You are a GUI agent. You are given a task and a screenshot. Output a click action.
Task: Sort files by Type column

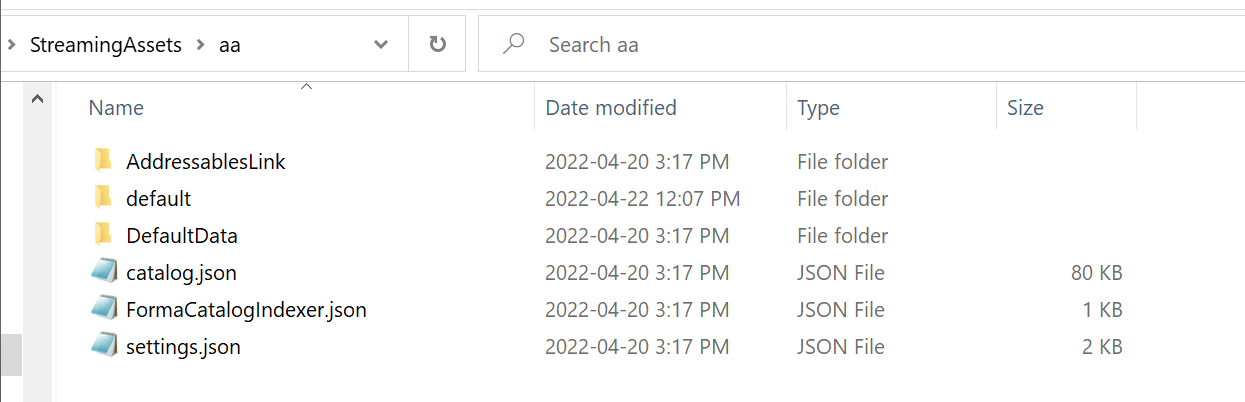click(818, 108)
